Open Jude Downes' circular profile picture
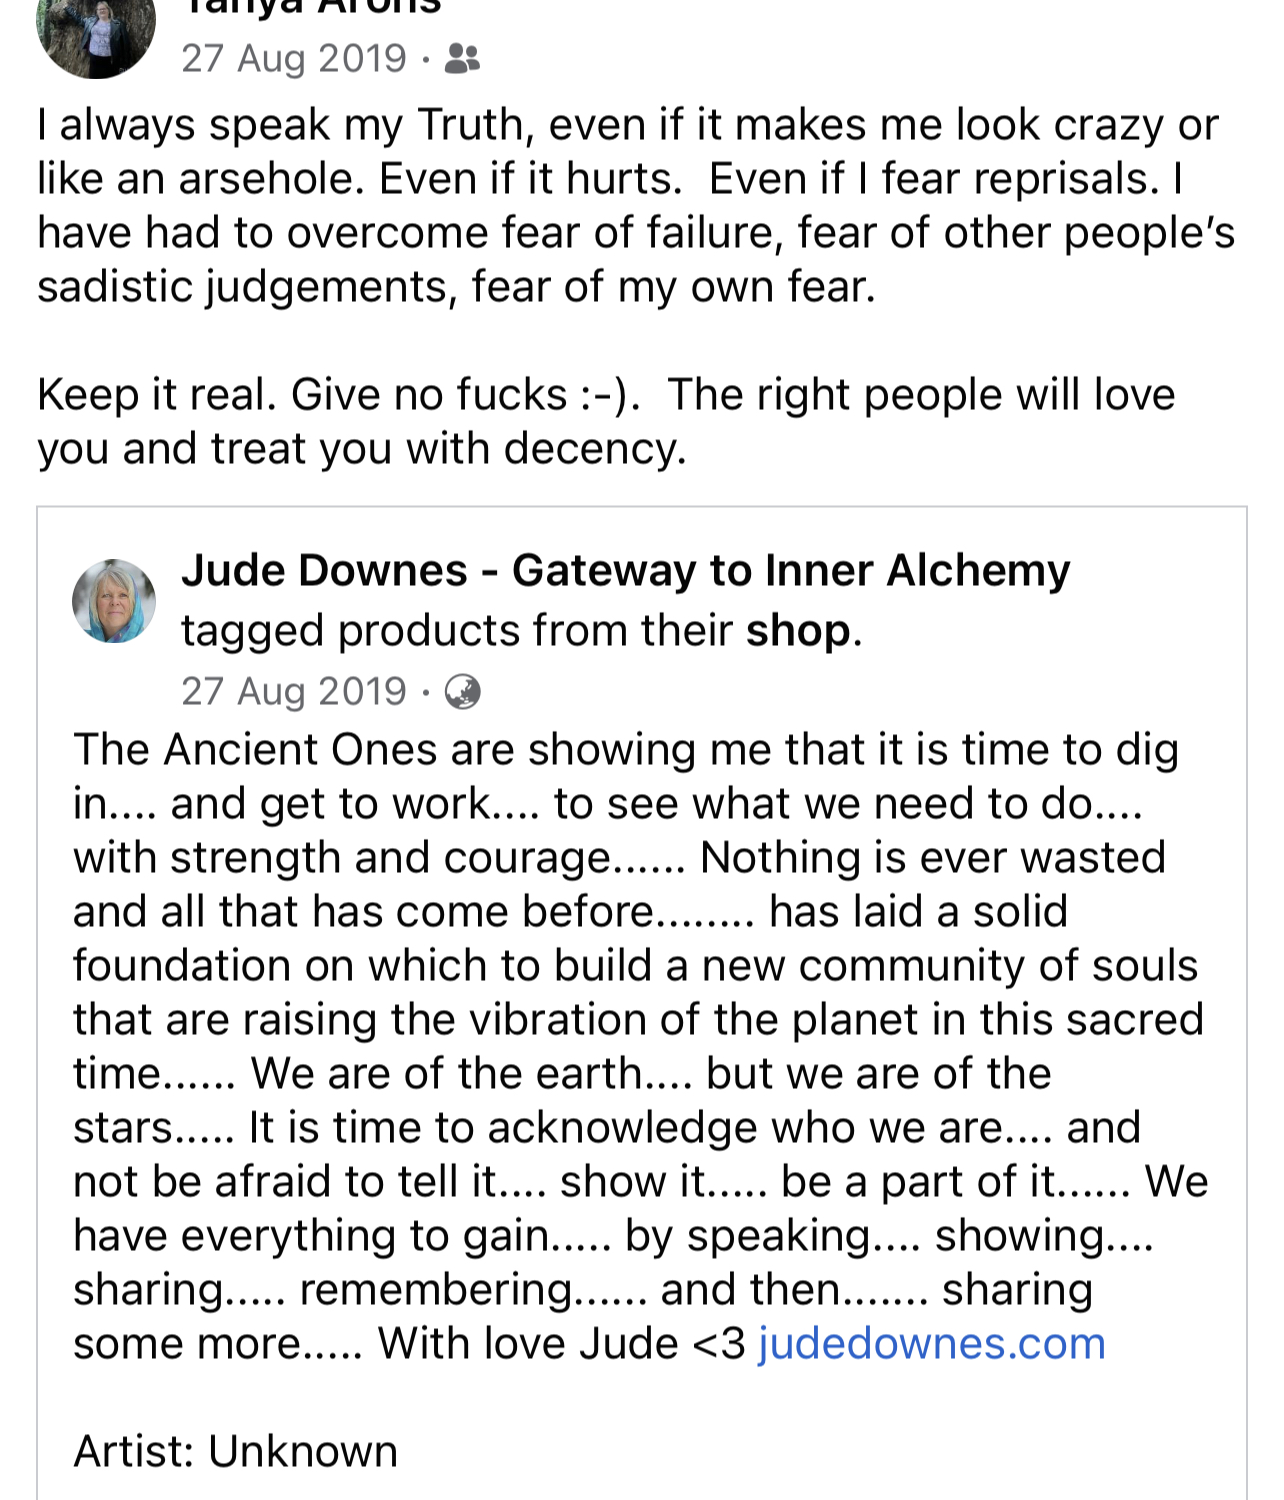1284x1500 pixels. 114,600
